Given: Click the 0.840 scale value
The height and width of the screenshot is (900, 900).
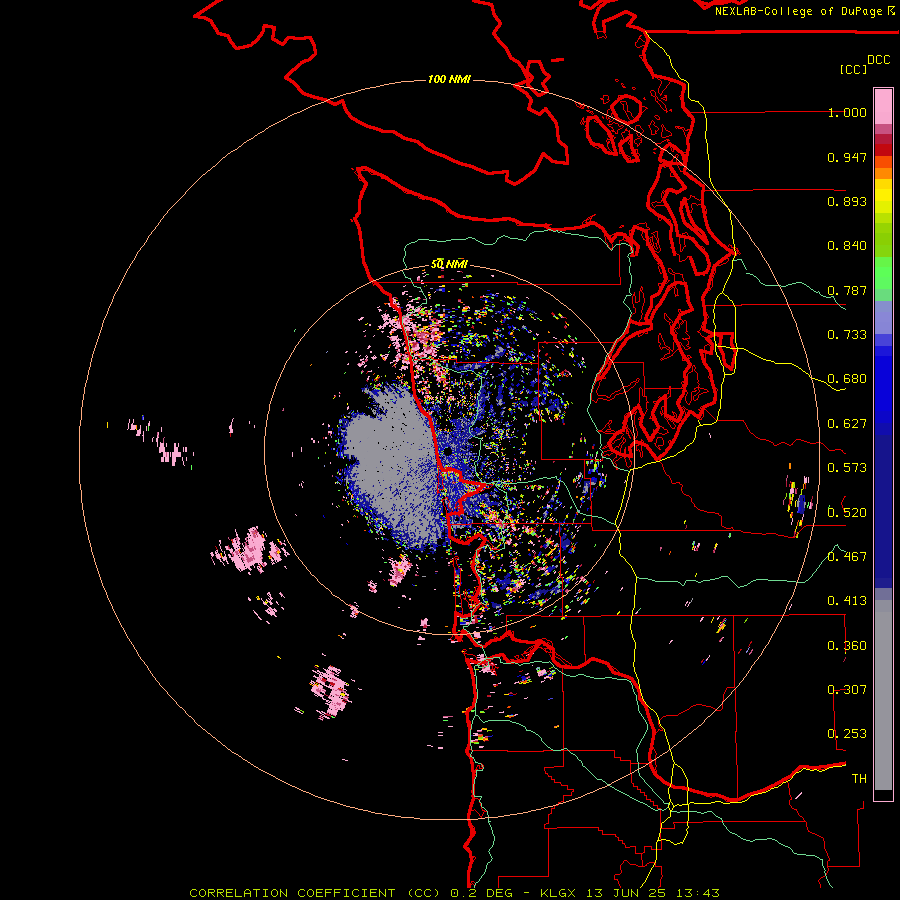Looking at the screenshot, I should (x=847, y=246).
